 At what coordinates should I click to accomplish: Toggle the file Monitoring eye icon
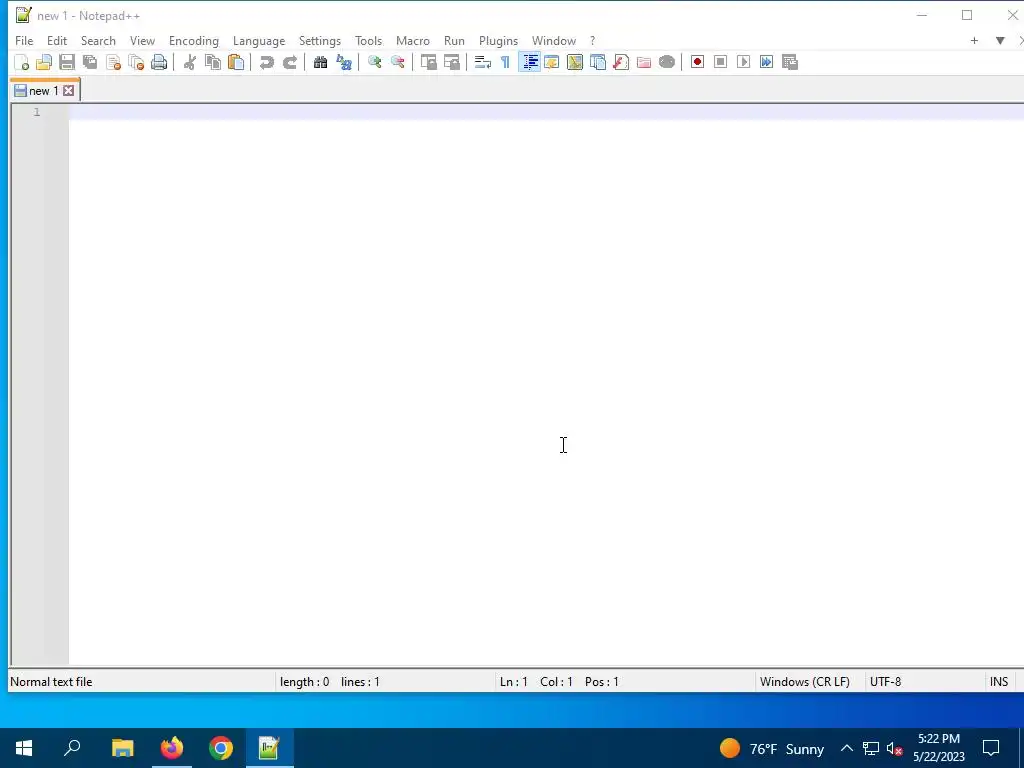point(667,62)
